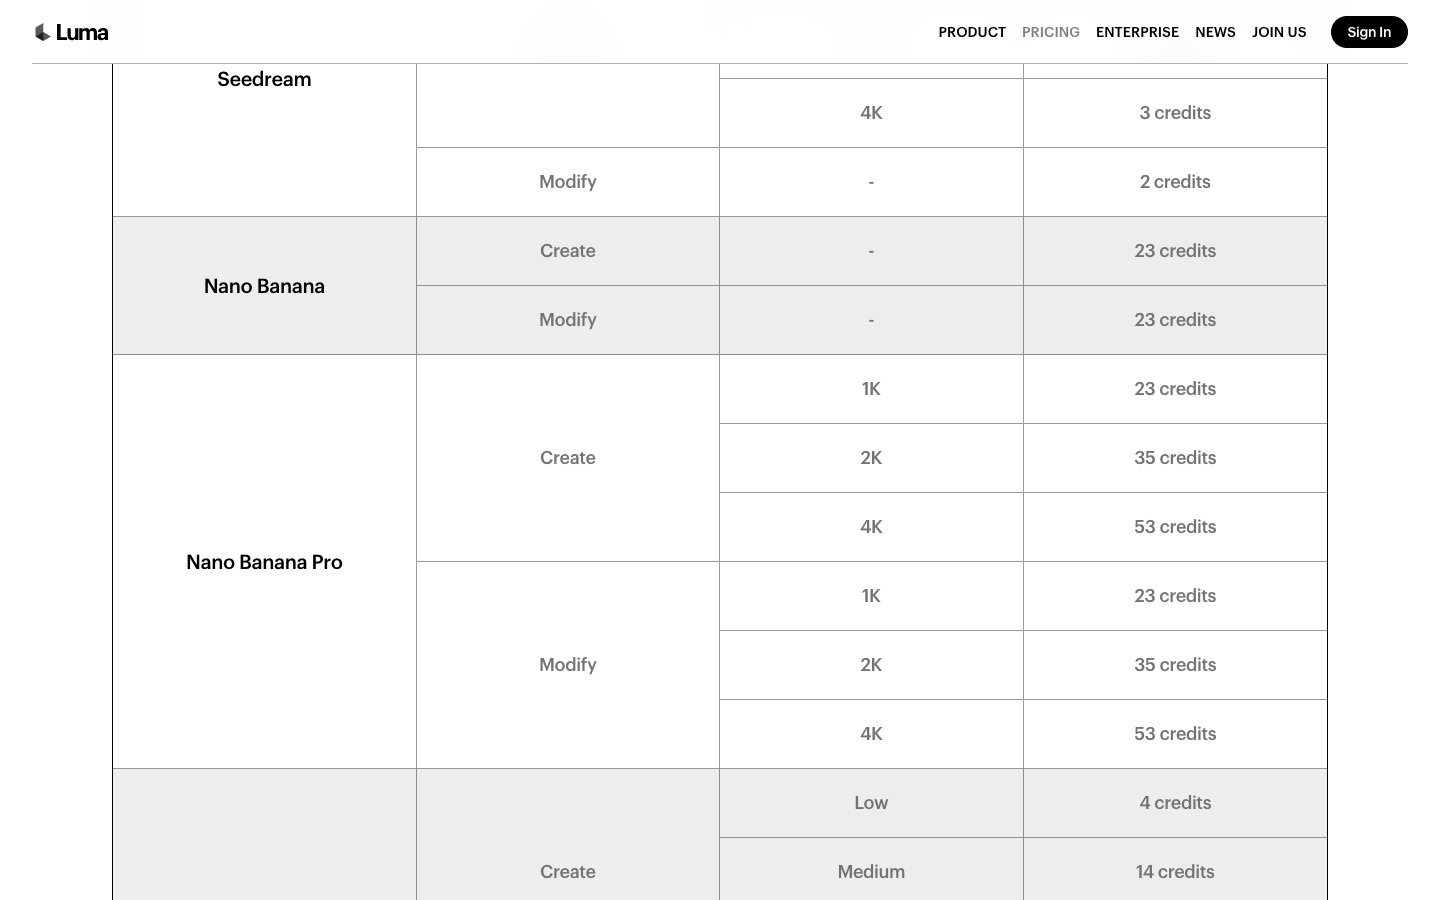Click 35 credits in Nano Banana Pro Create

click(x=1175, y=458)
